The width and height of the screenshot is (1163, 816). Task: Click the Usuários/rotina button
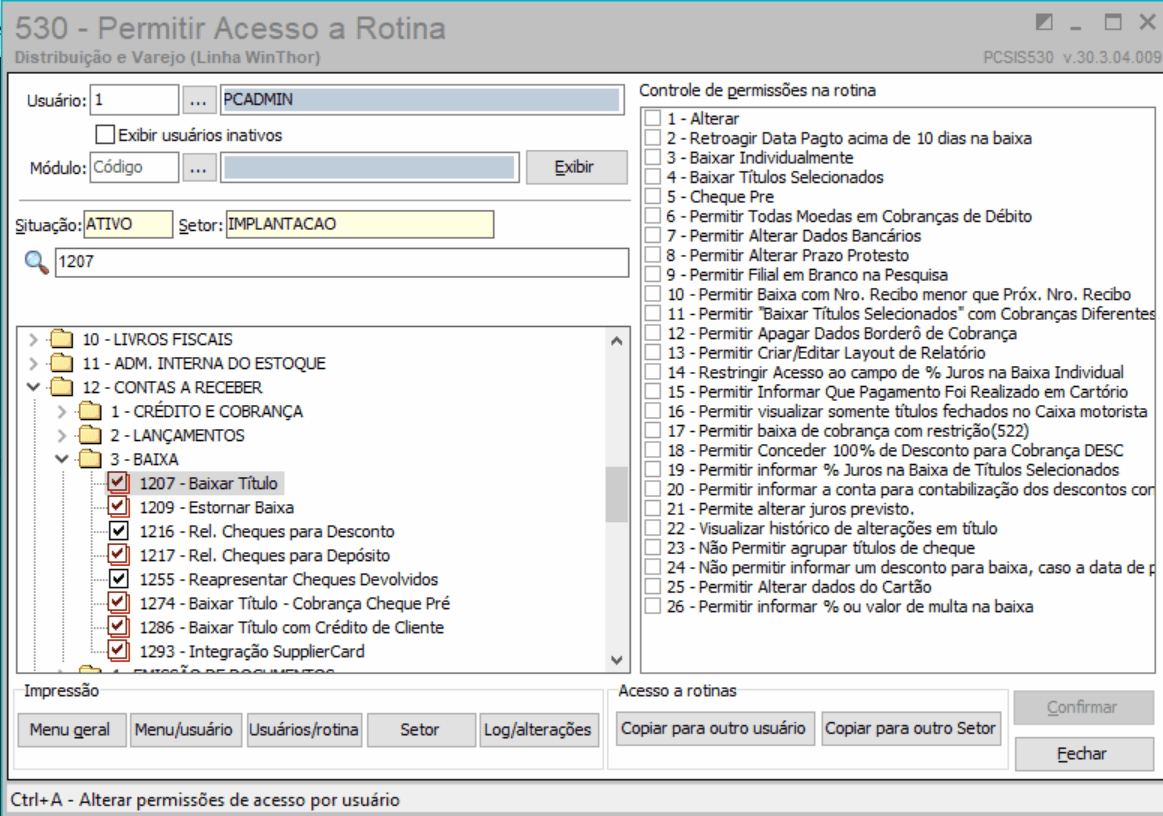click(x=304, y=730)
